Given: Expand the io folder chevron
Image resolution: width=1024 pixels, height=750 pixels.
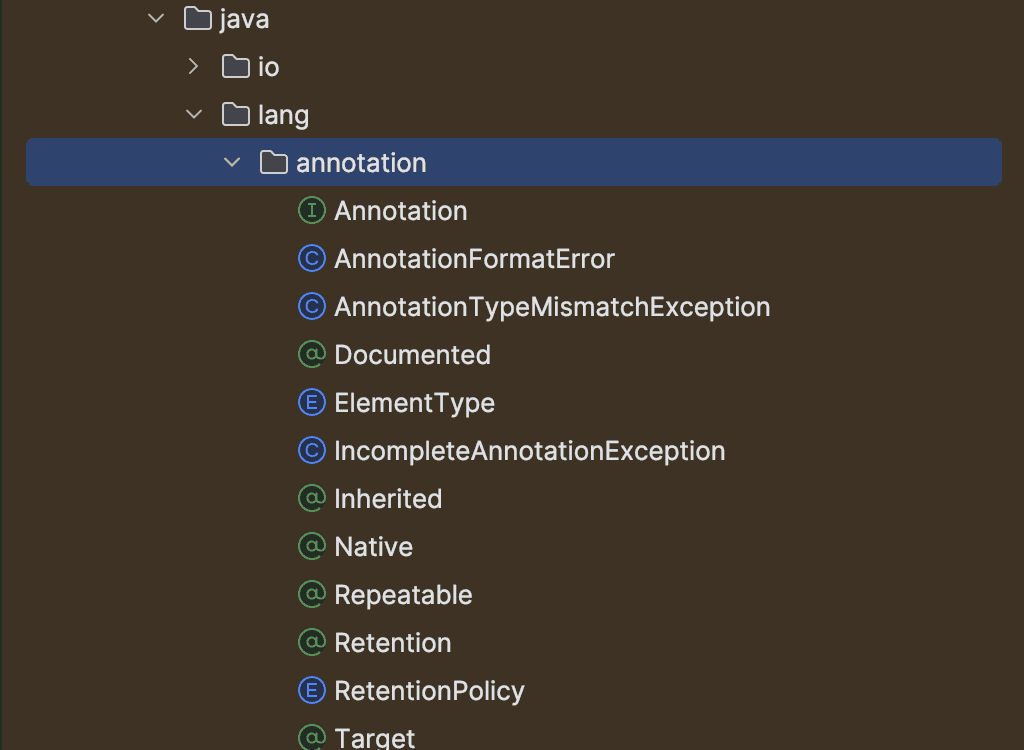Looking at the screenshot, I should pos(193,66).
